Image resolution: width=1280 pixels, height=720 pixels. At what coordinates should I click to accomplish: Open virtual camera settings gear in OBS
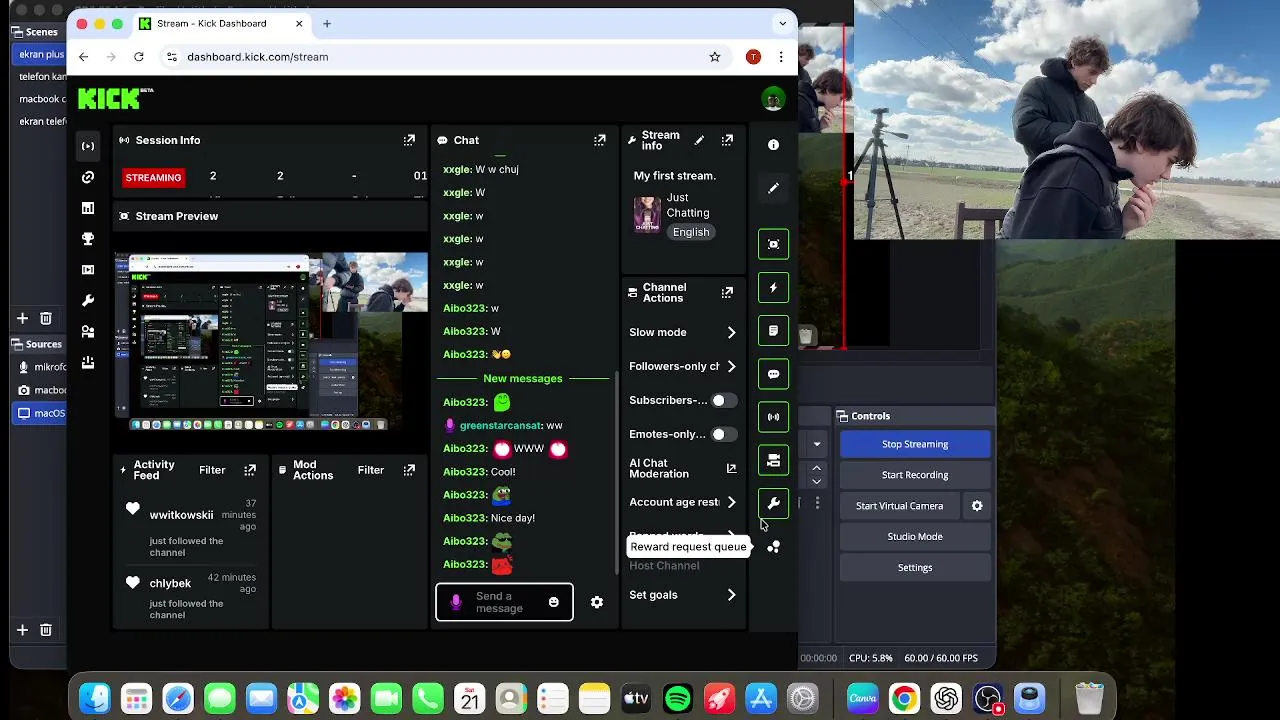coord(977,506)
